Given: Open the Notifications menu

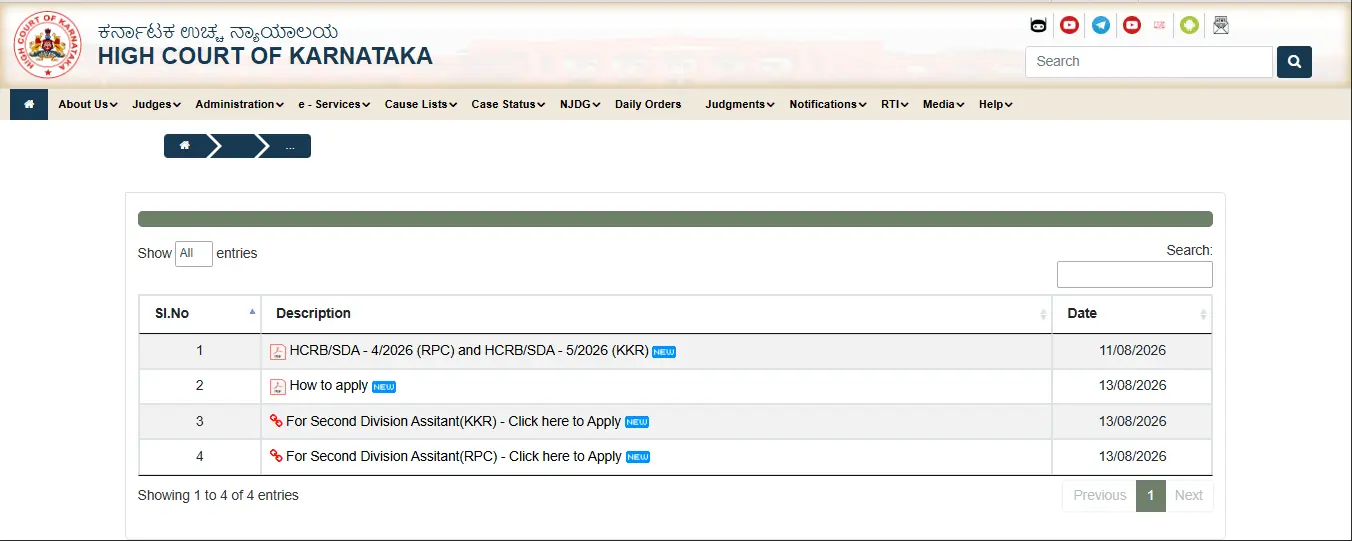Looking at the screenshot, I should coord(828,104).
